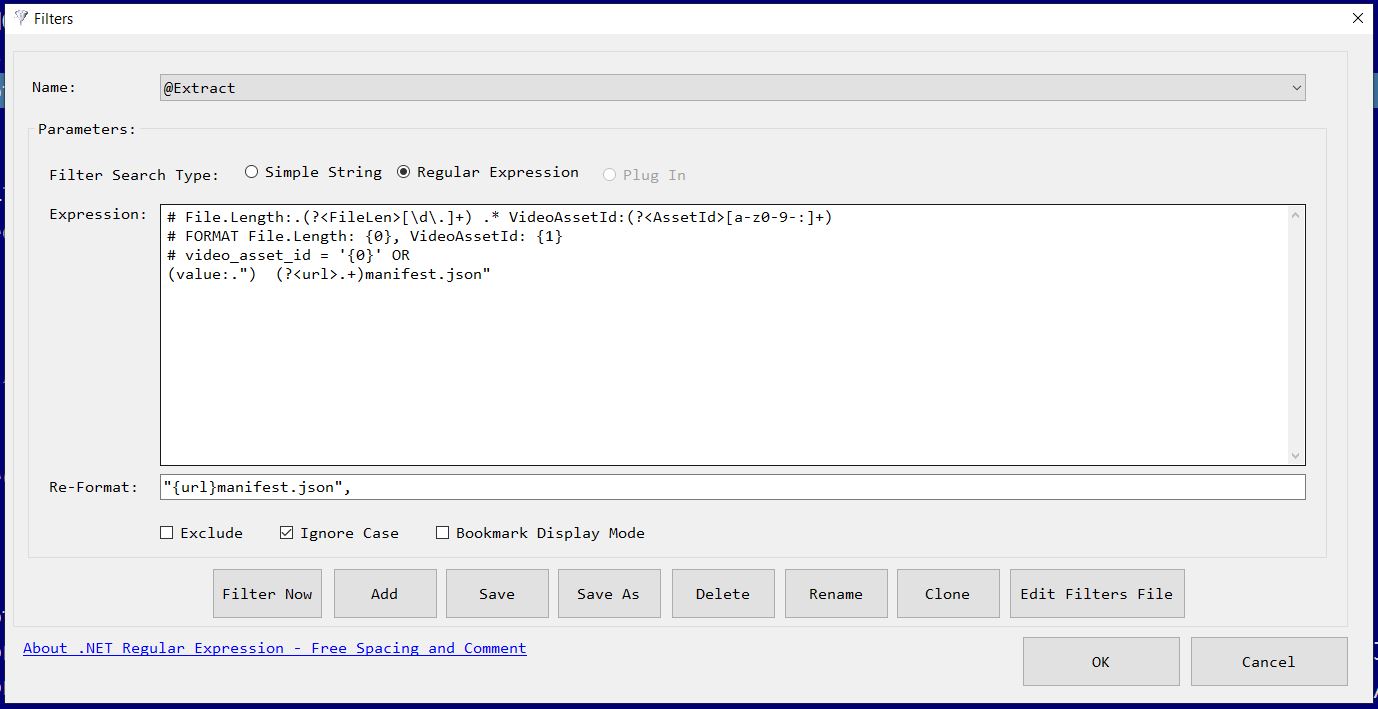Click the '# FORMAT File.Length' comment line

point(365,236)
